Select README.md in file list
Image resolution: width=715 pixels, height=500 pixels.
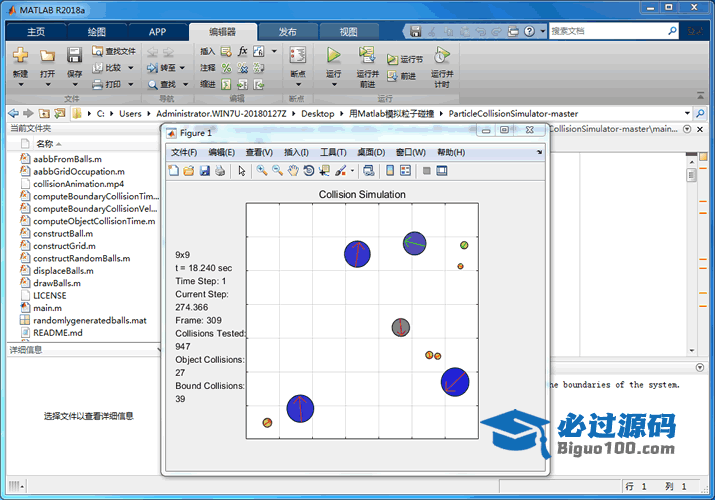point(58,333)
